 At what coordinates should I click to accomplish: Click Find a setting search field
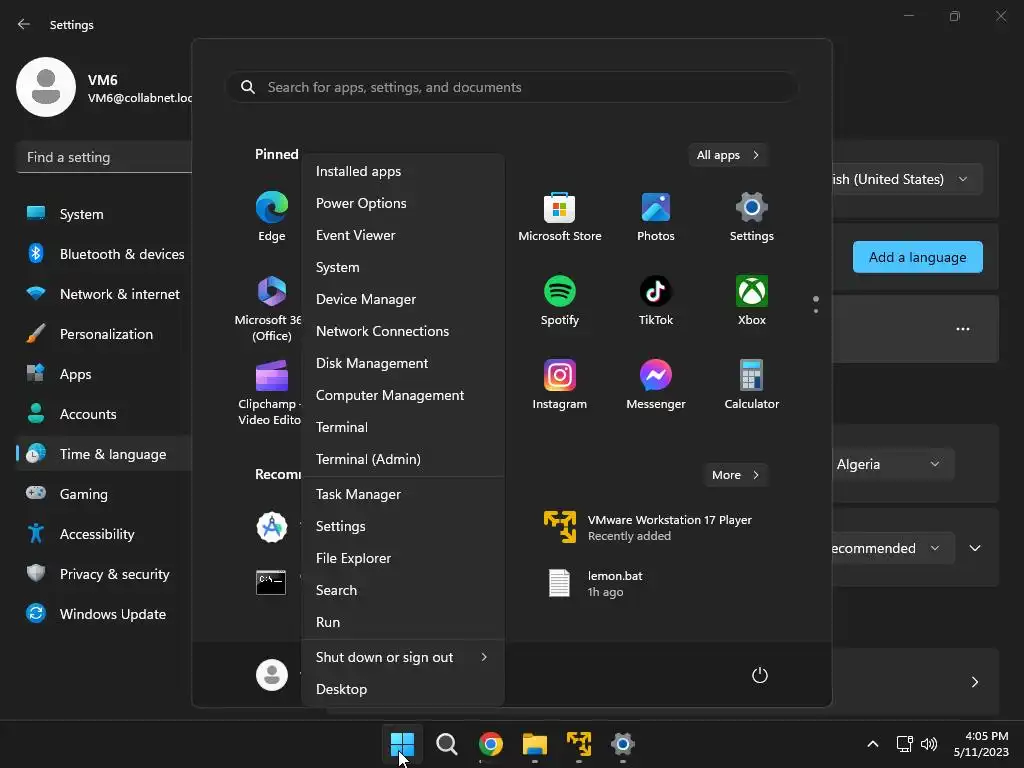point(104,157)
